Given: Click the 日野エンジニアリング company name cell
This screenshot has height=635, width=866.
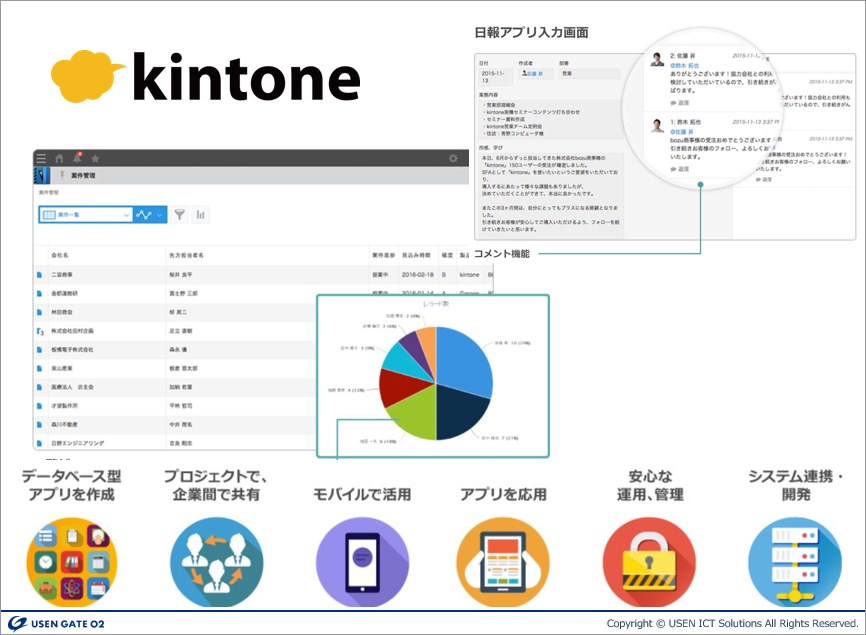Looking at the screenshot, I should 77,443.
